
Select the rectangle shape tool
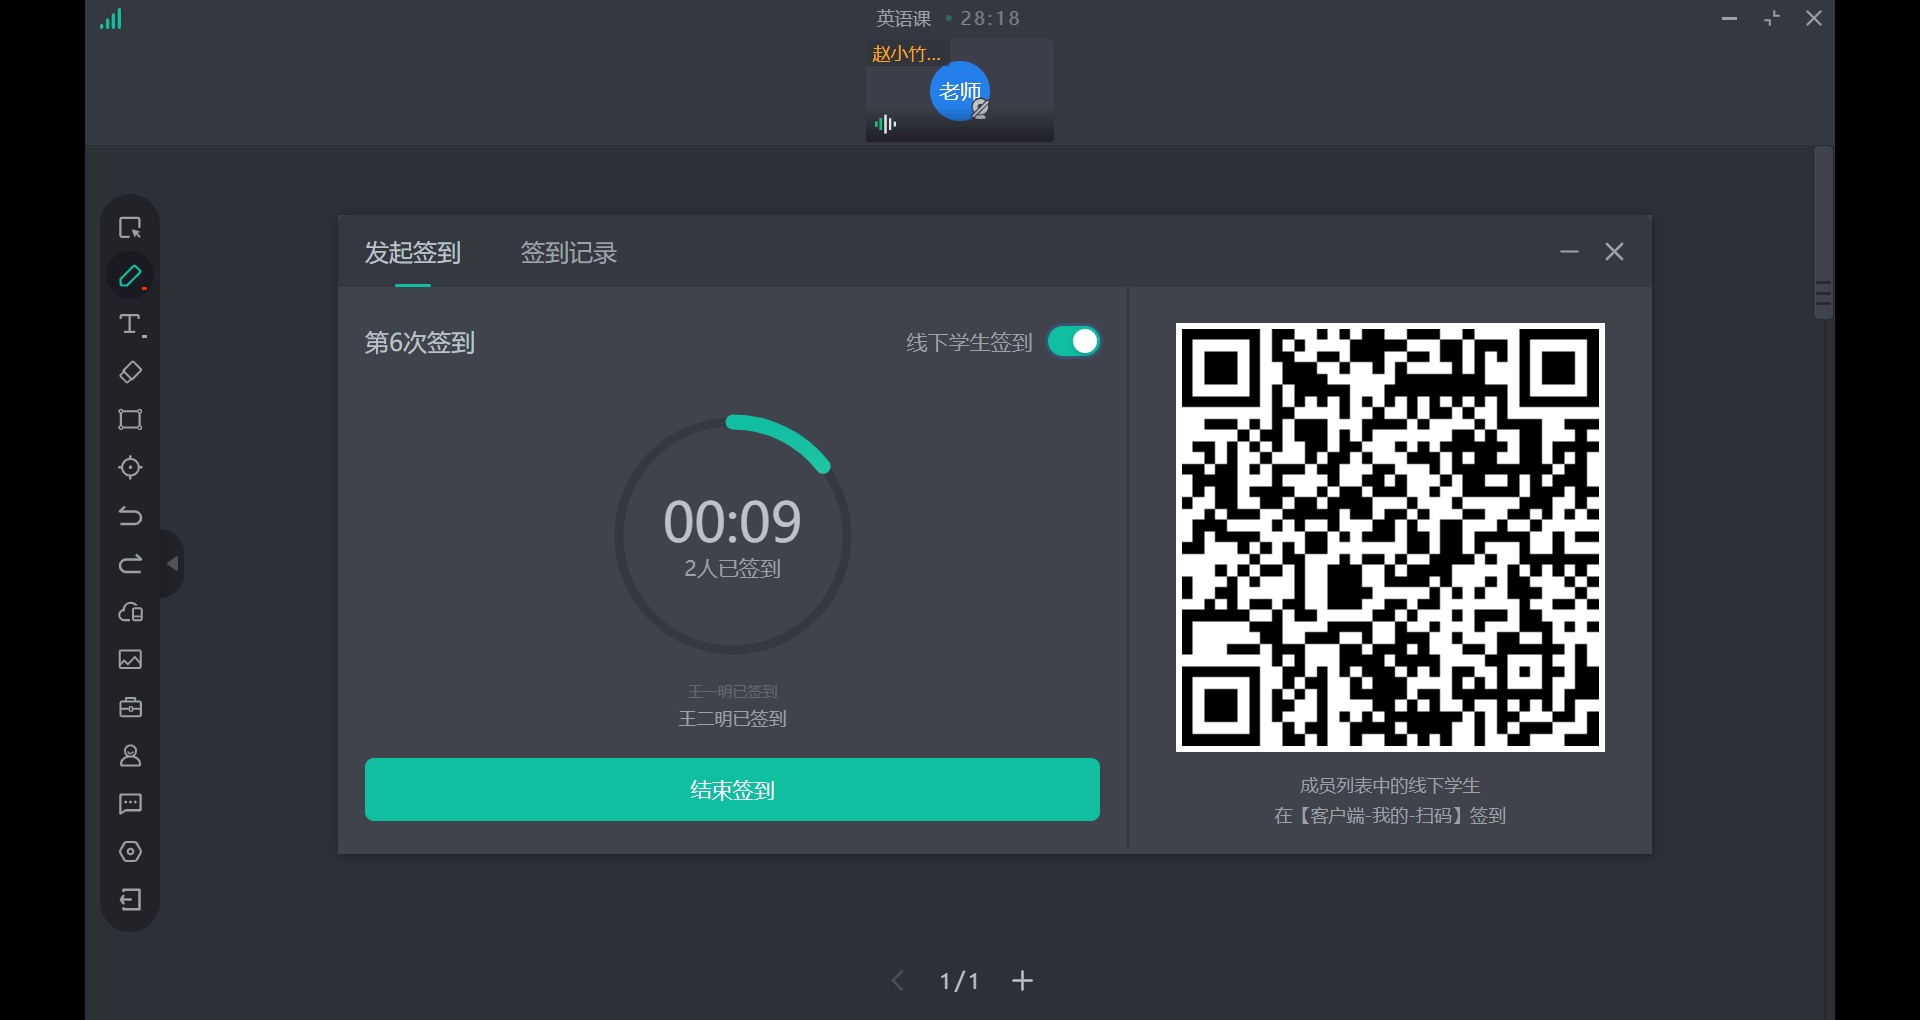pos(130,420)
